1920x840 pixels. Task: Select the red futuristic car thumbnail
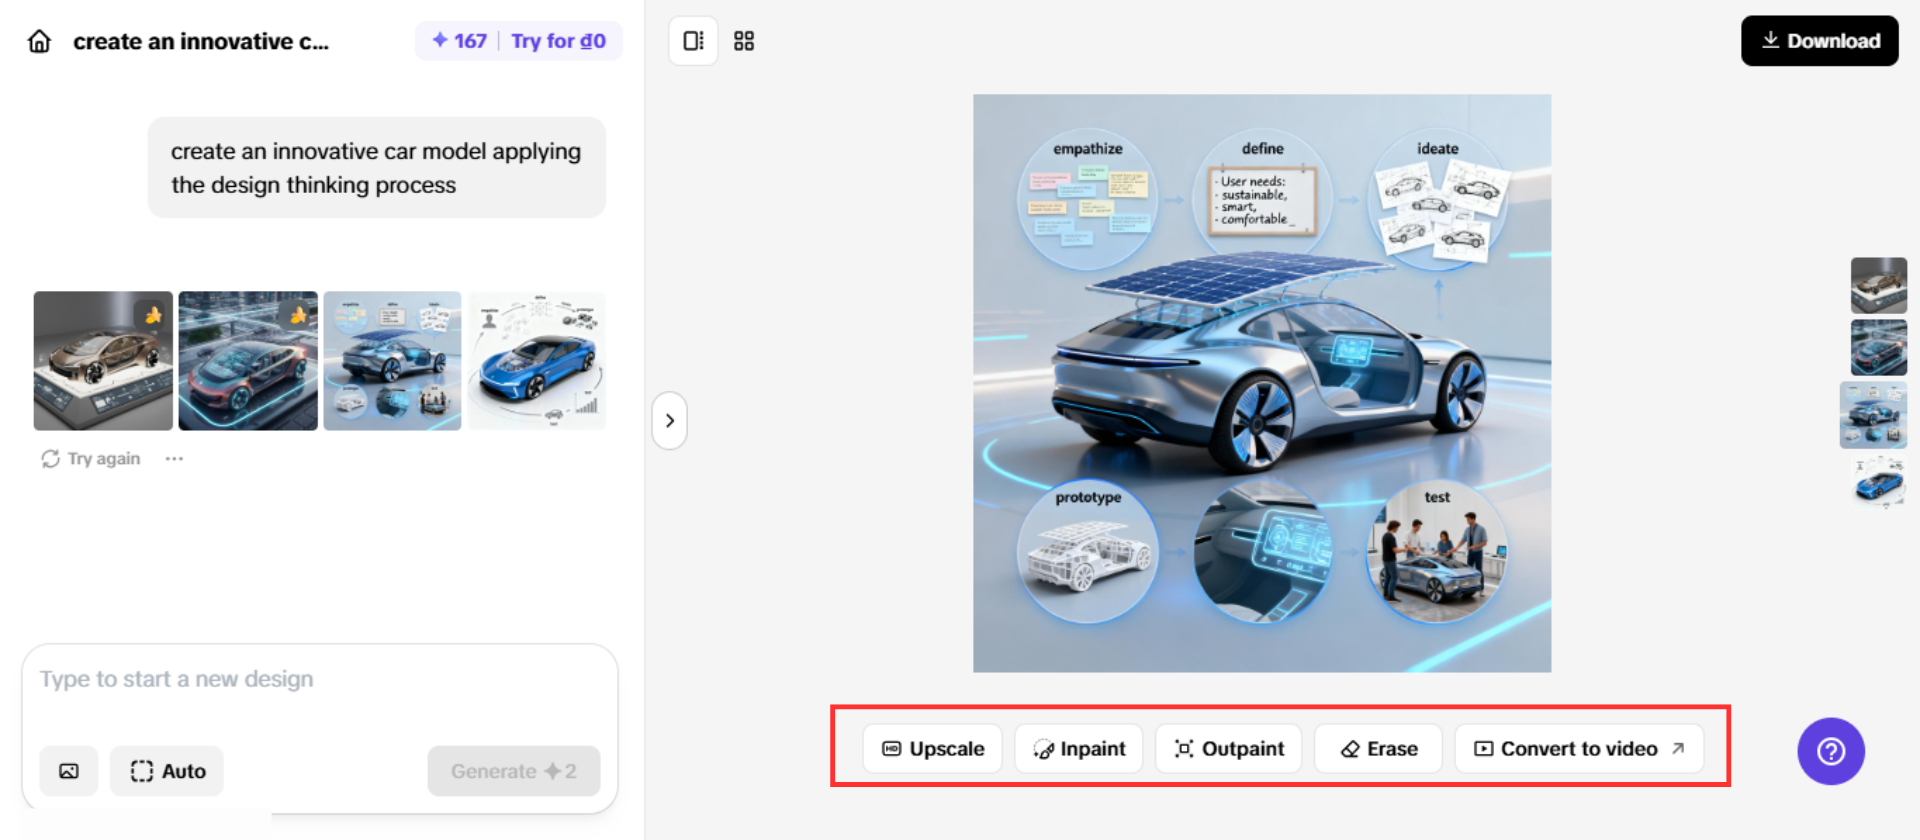(x=248, y=361)
